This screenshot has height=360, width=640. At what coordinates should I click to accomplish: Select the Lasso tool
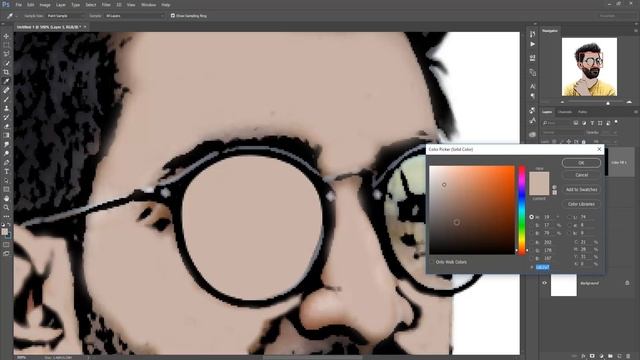(6, 54)
